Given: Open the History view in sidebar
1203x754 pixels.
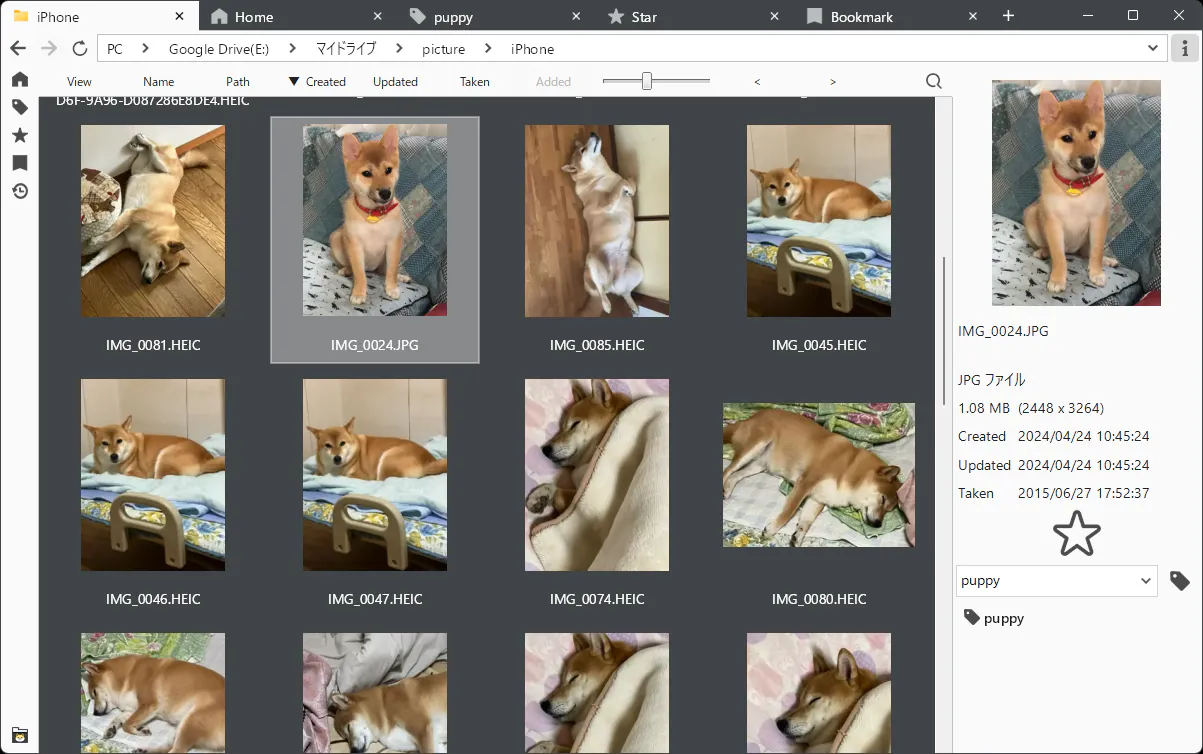Looking at the screenshot, I should click(19, 191).
